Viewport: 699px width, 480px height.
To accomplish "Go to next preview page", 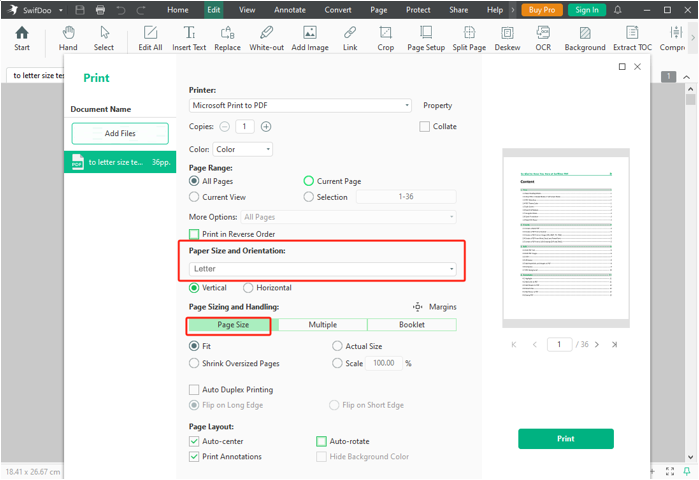I will tap(596, 345).
